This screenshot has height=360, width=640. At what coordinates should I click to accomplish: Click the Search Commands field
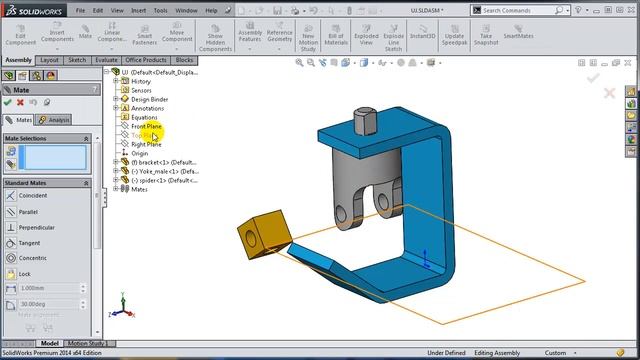(518, 10)
